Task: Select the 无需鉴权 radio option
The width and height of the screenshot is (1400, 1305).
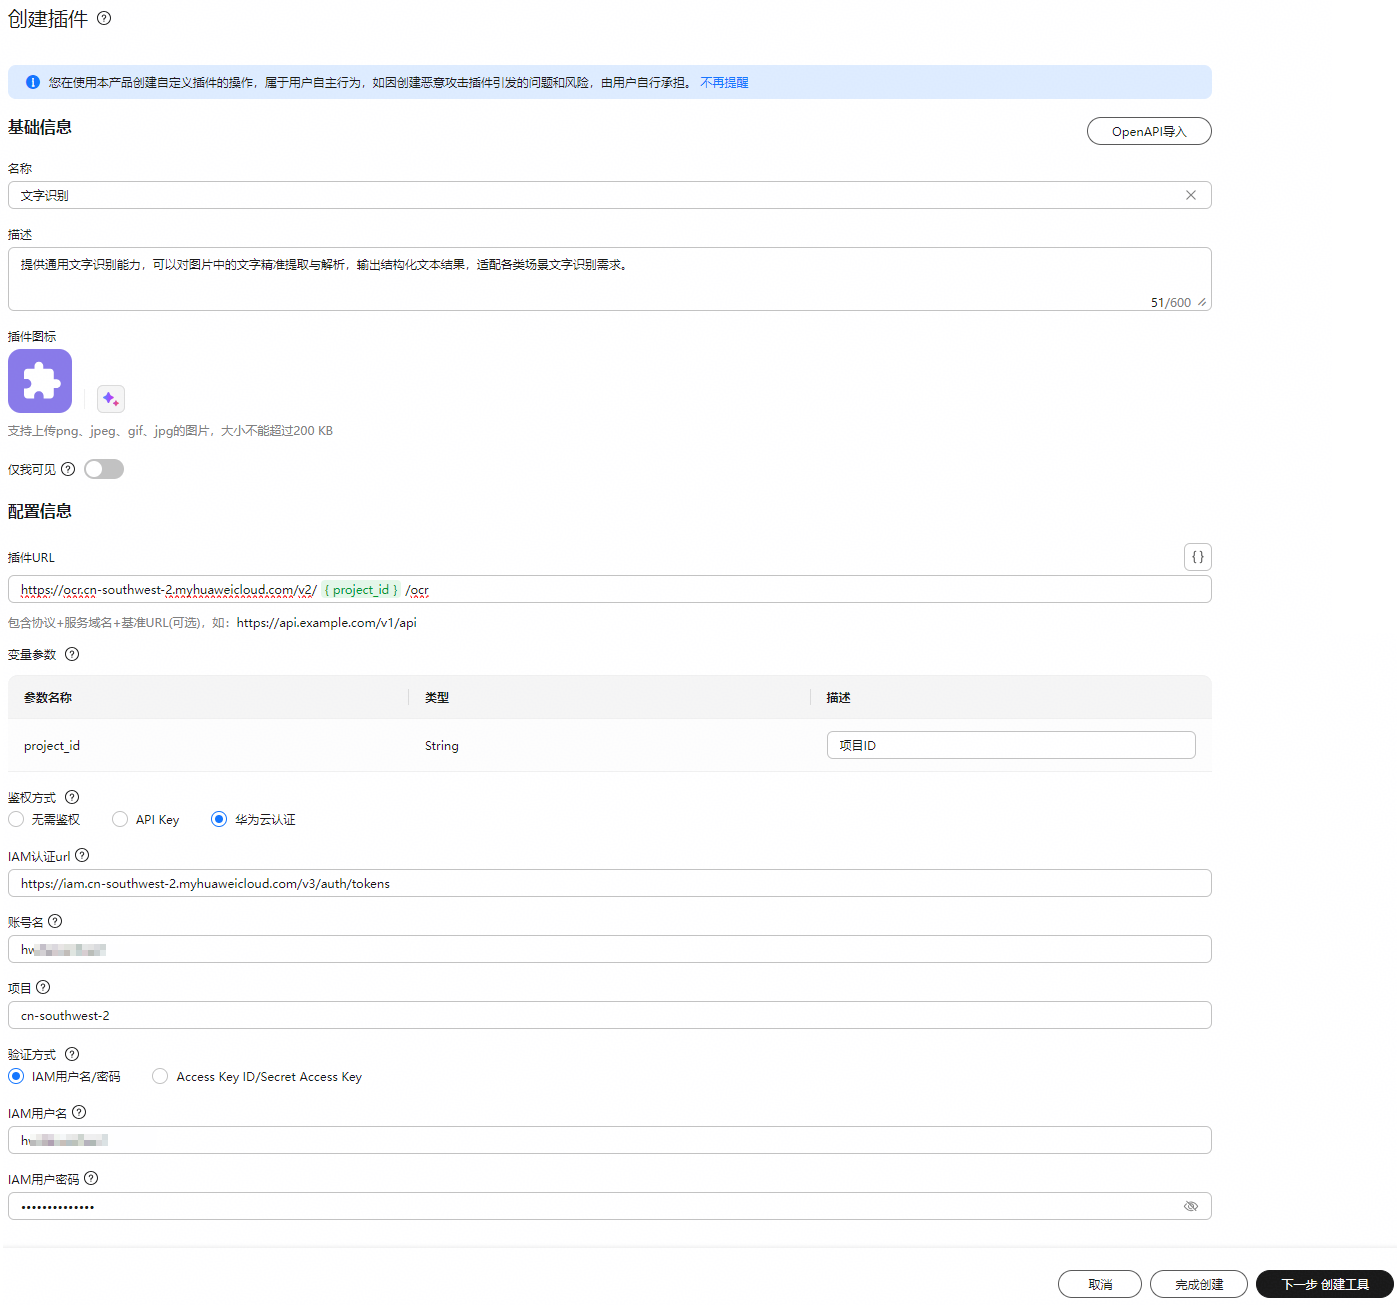Action: [x=16, y=819]
